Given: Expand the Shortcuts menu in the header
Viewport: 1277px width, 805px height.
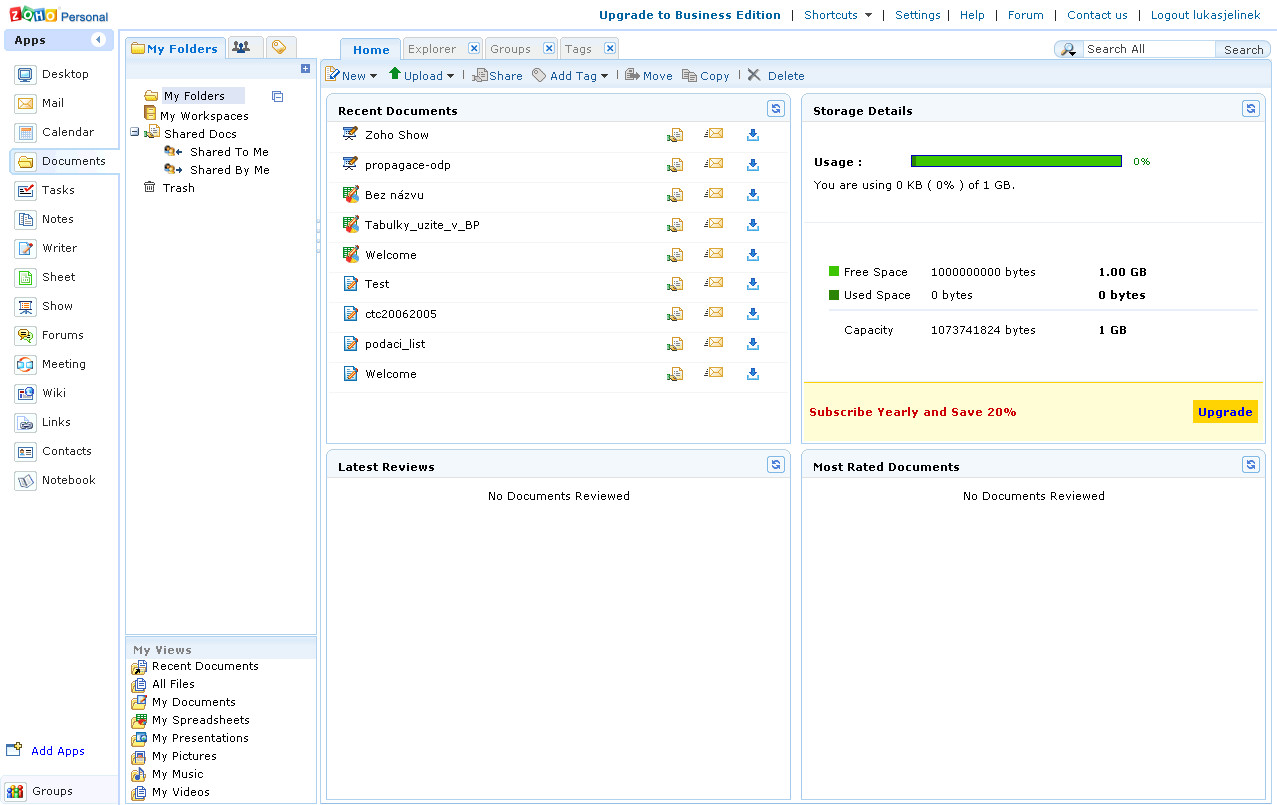Looking at the screenshot, I should coord(838,15).
